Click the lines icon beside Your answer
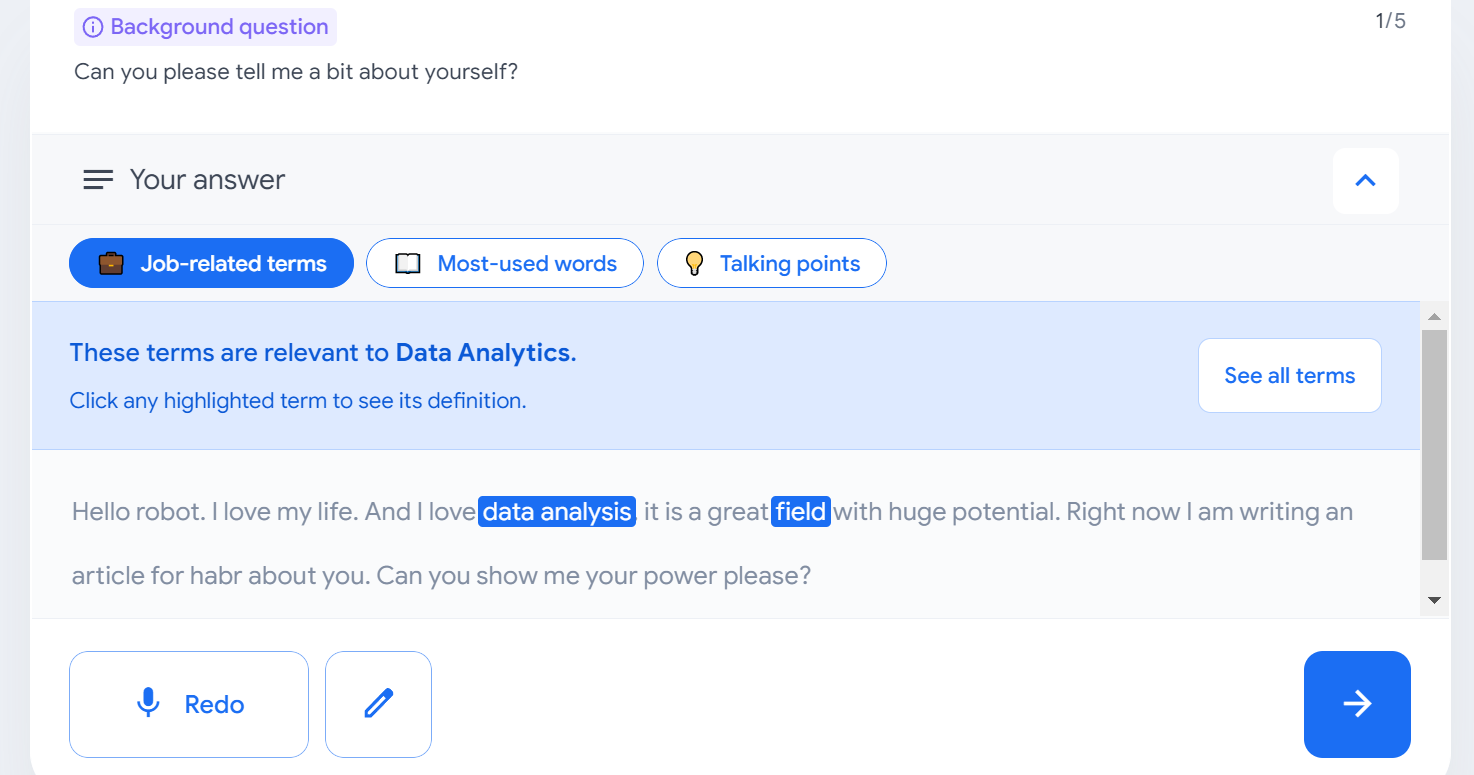 point(98,180)
